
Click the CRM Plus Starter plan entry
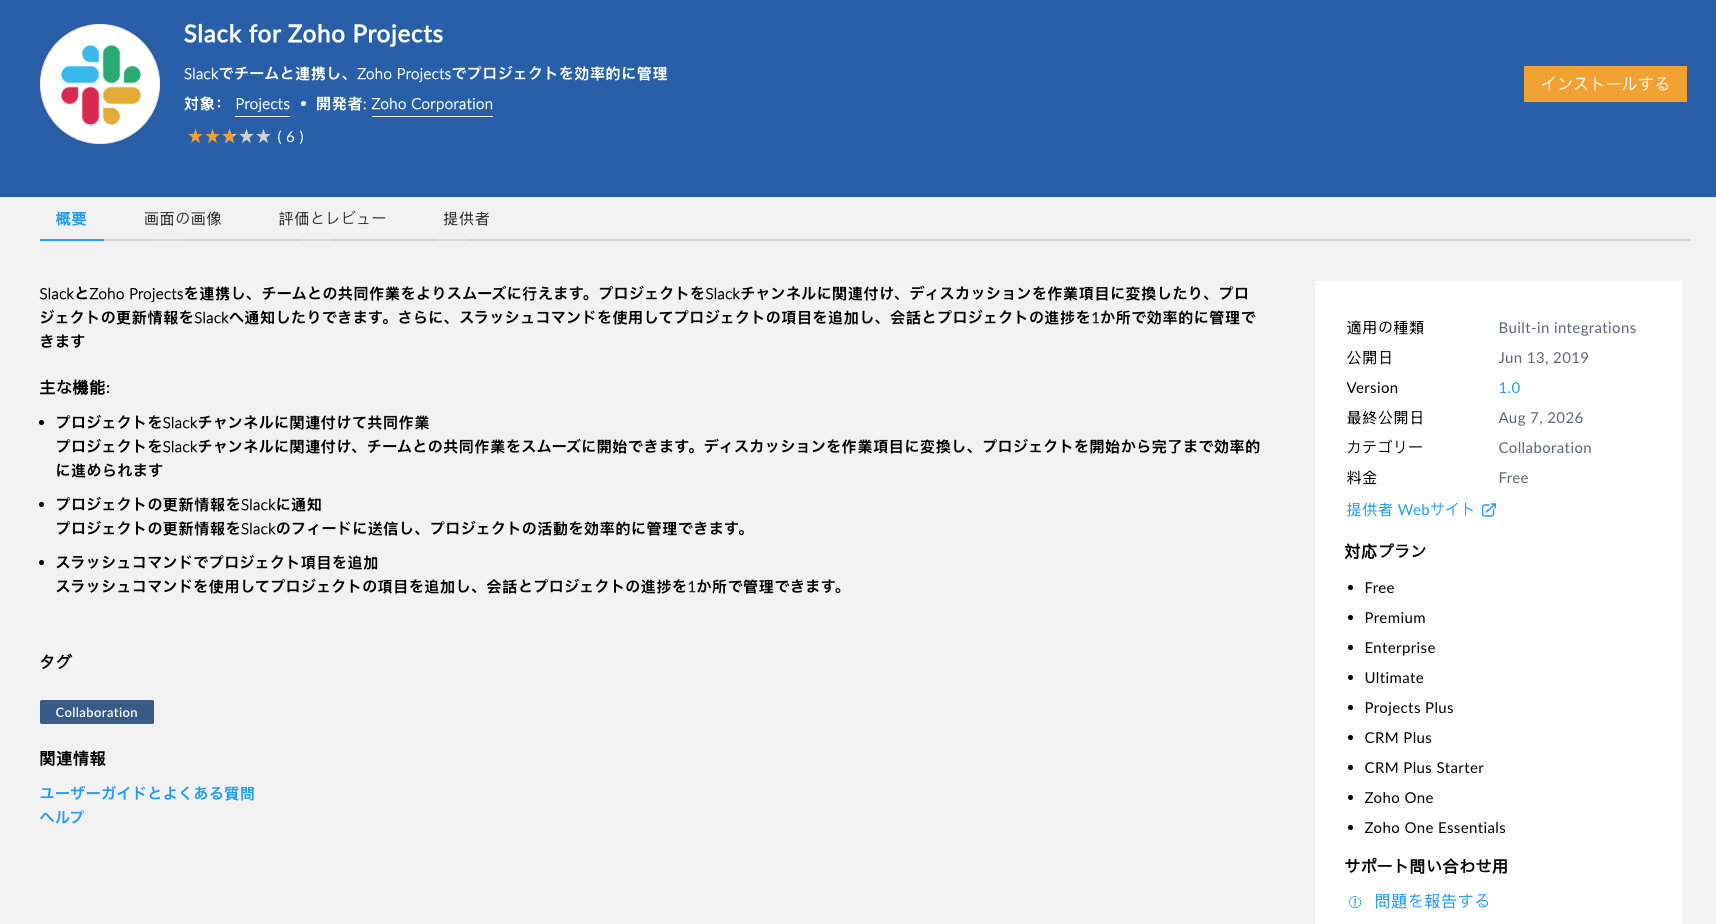(x=1424, y=768)
